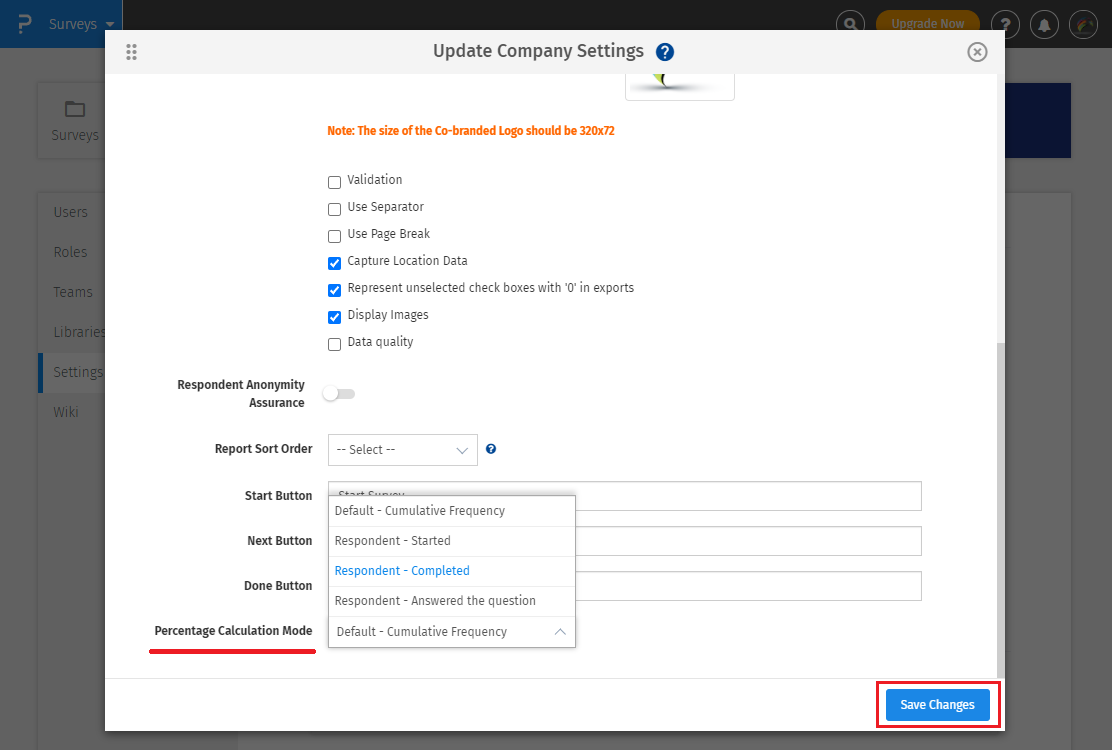Open the search icon in top bar
The height and width of the screenshot is (750, 1112).
pyautogui.click(x=850, y=24)
